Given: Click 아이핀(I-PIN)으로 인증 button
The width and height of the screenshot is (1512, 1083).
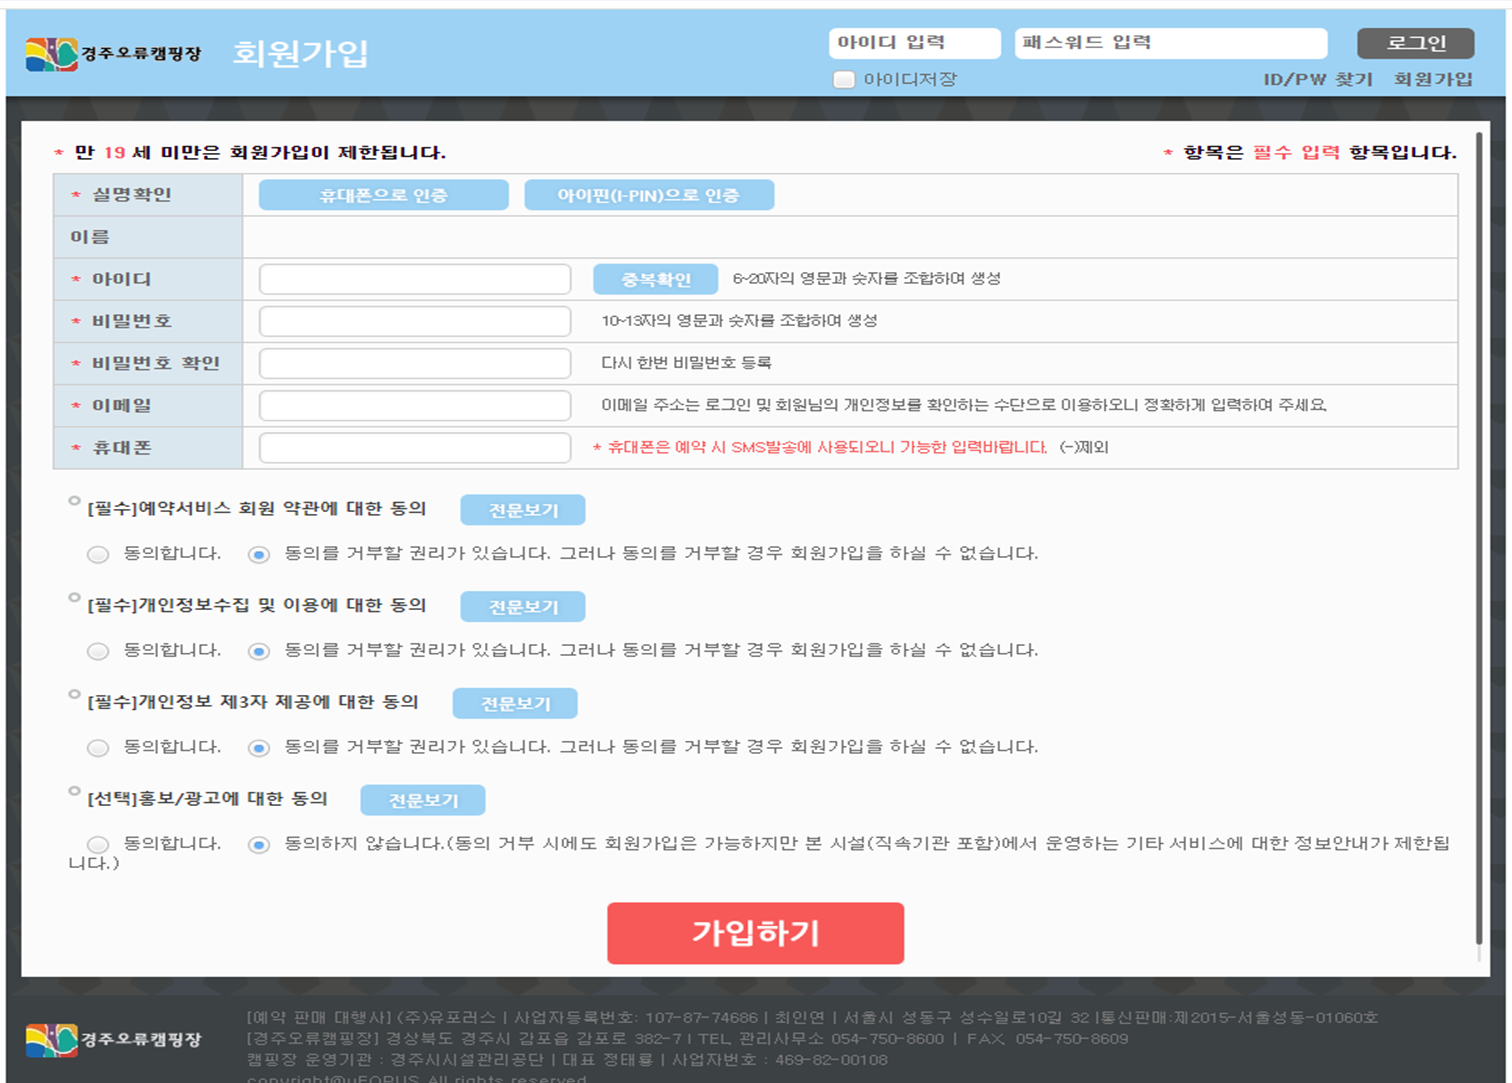Looking at the screenshot, I should (x=648, y=195).
